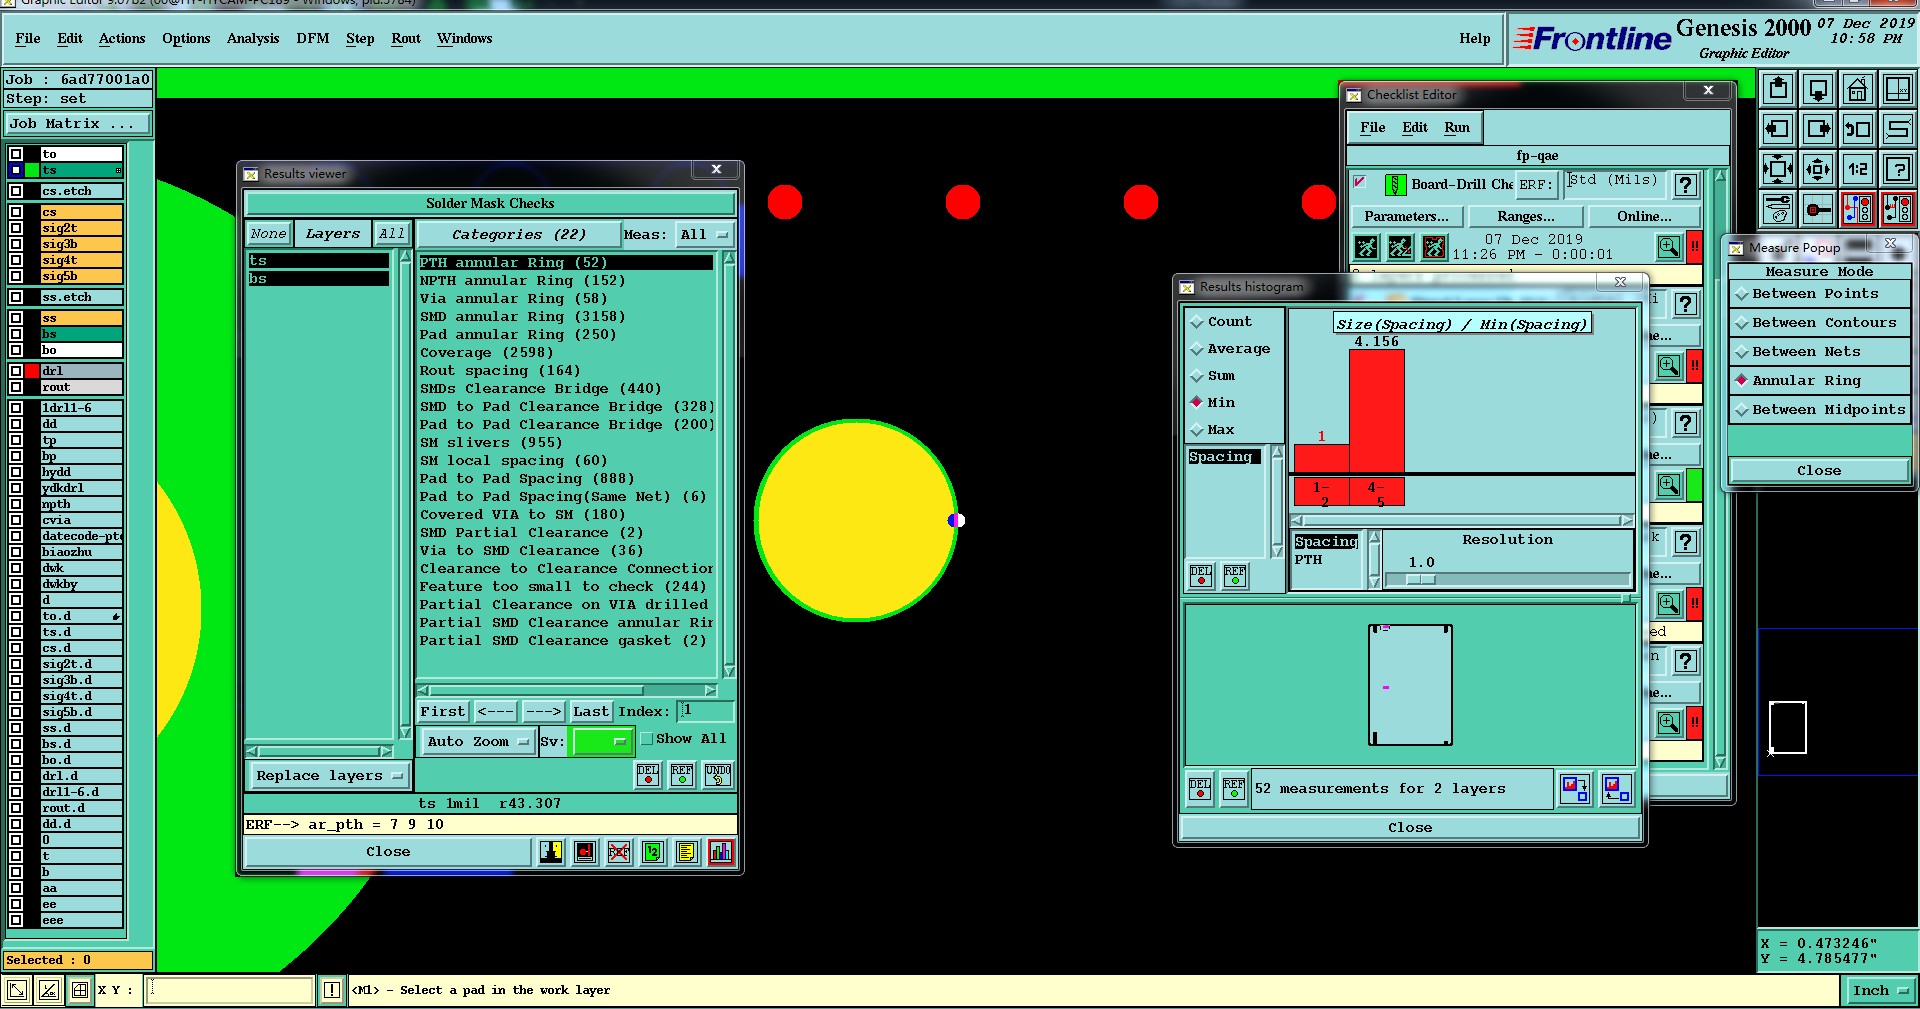Enable the Show All checkbox
This screenshot has height=1009, width=1920.
tap(646, 739)
